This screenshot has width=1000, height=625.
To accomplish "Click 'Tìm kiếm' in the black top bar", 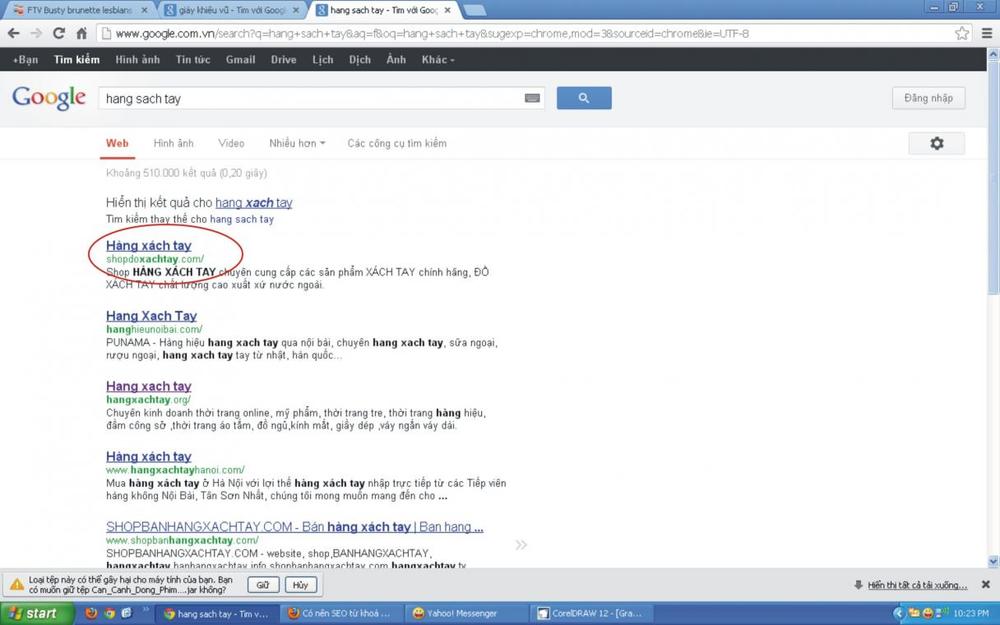I will 77,59.
